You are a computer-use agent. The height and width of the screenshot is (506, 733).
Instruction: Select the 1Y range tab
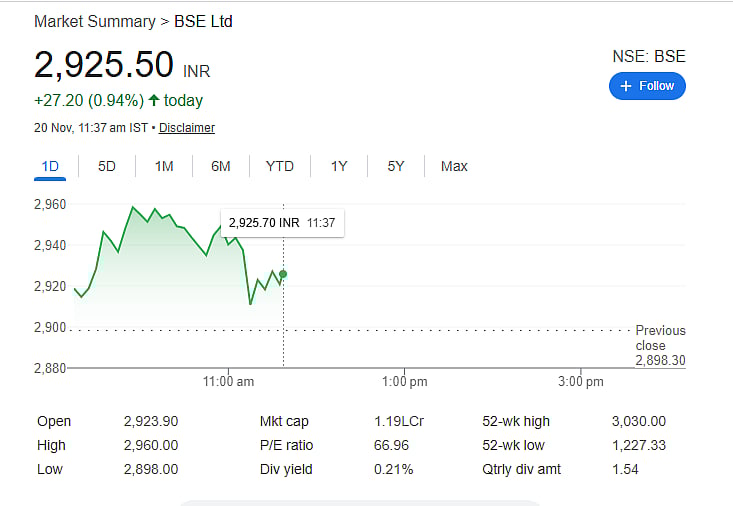pyautogui.click(x=339, y=166)
